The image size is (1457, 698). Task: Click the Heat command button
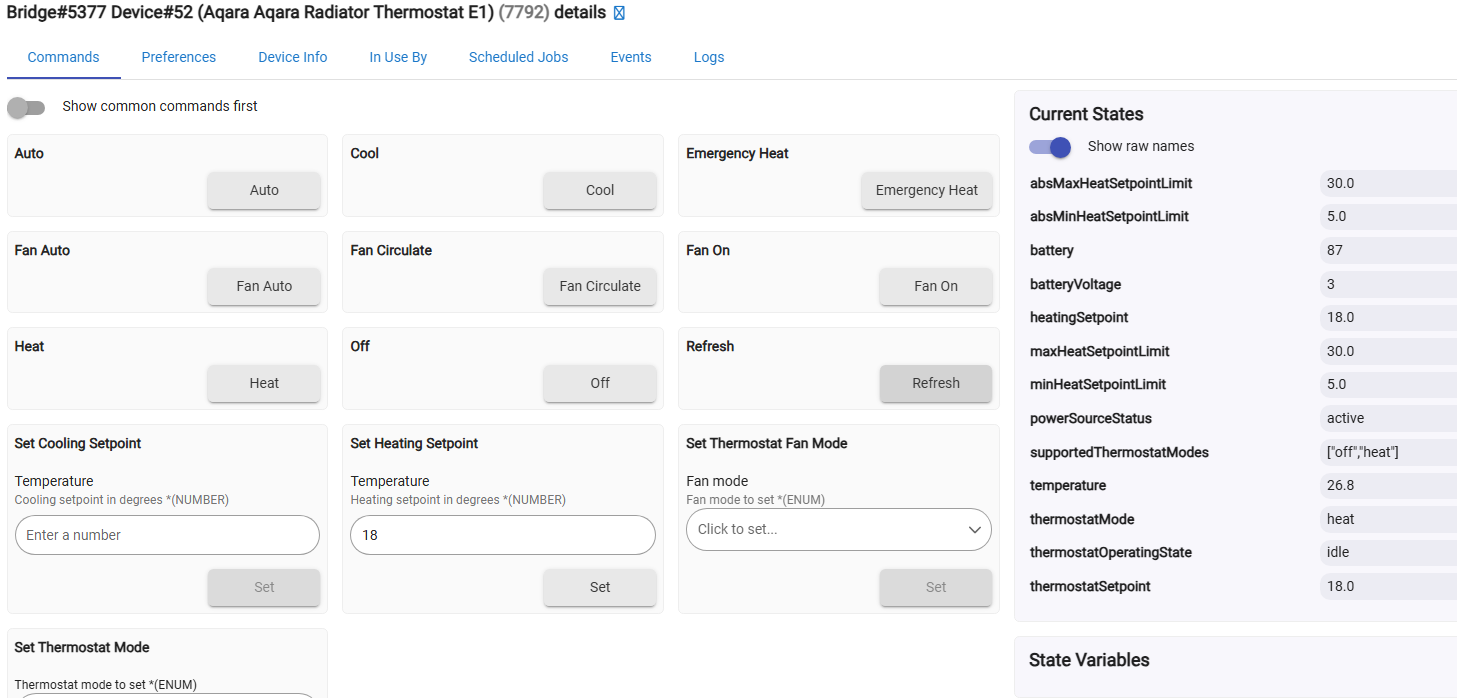coord(264,383)
